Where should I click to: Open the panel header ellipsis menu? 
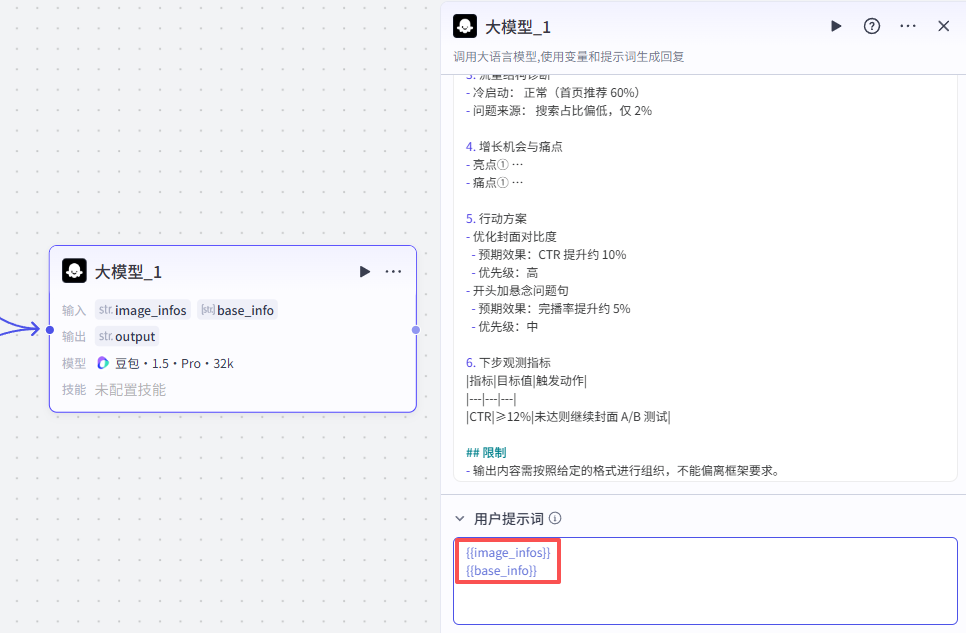[908, 26]
